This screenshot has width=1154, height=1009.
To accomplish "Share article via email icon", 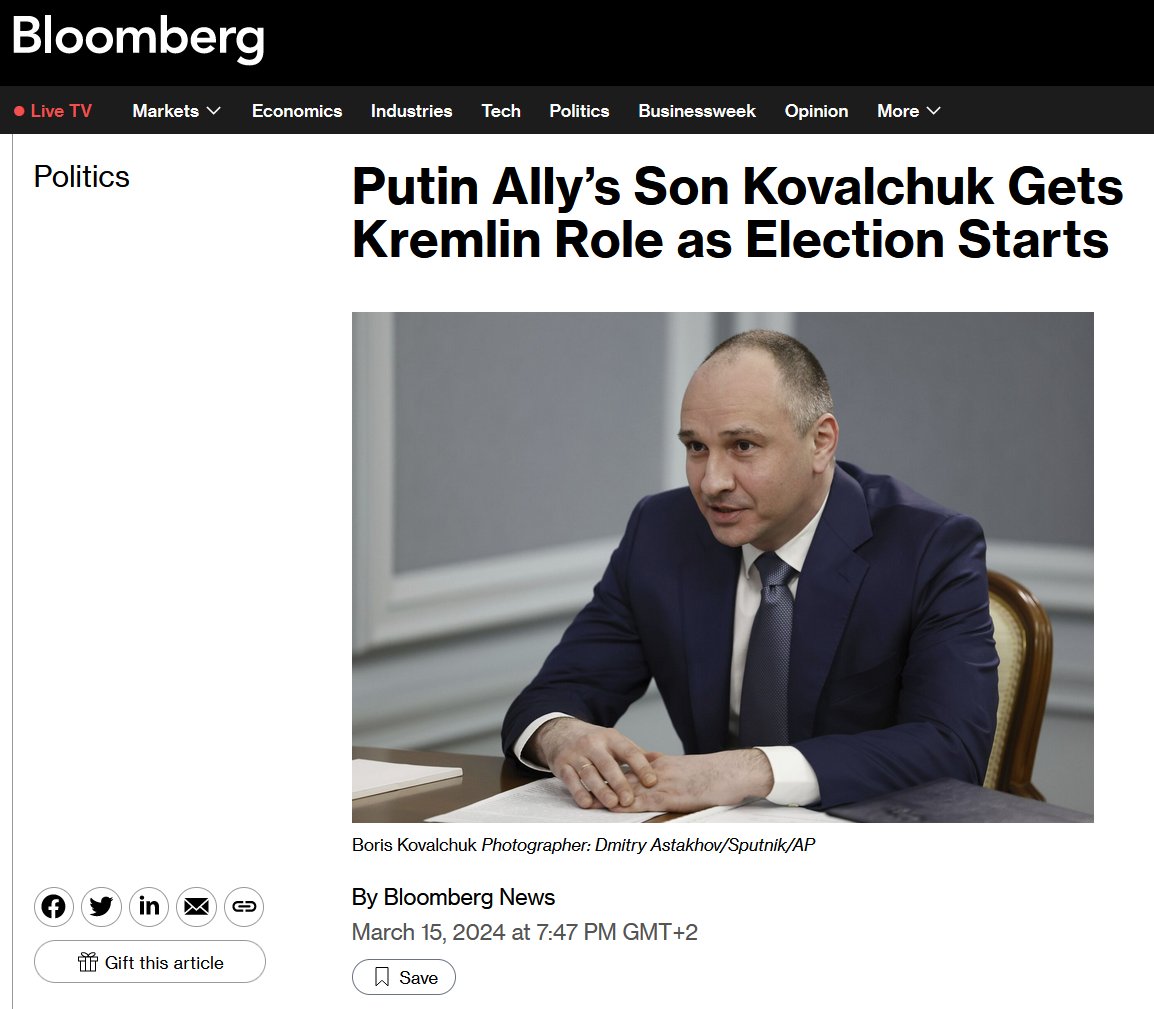I will [197, 906].
